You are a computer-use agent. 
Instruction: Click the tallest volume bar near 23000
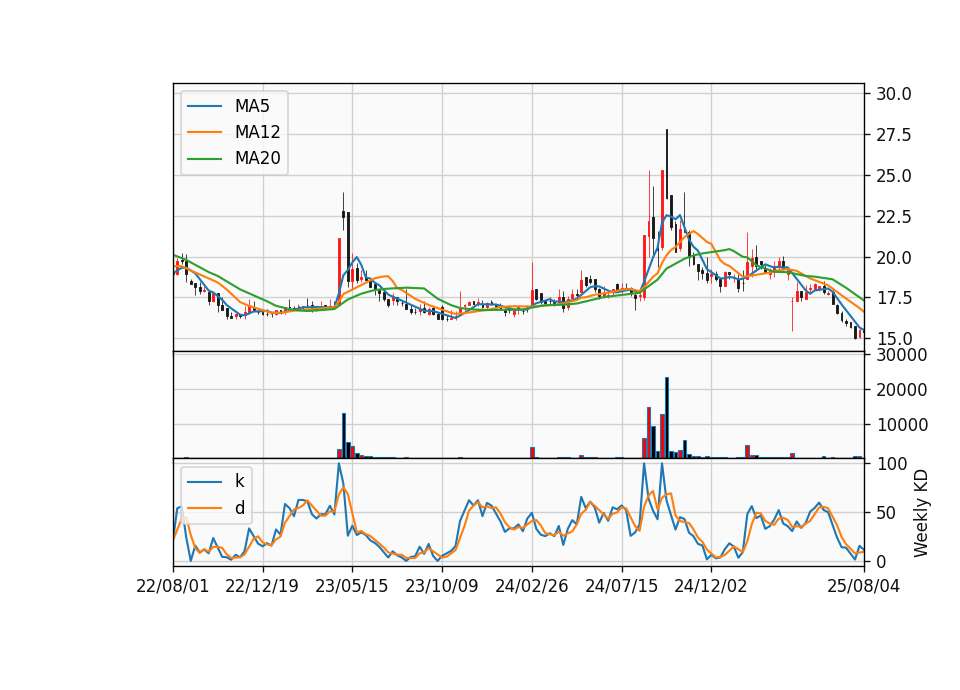(x=667, y=418)
